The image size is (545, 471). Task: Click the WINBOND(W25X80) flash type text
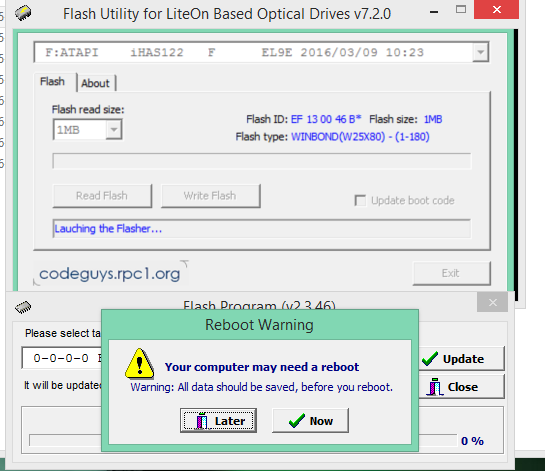click(x=360, y=137)
